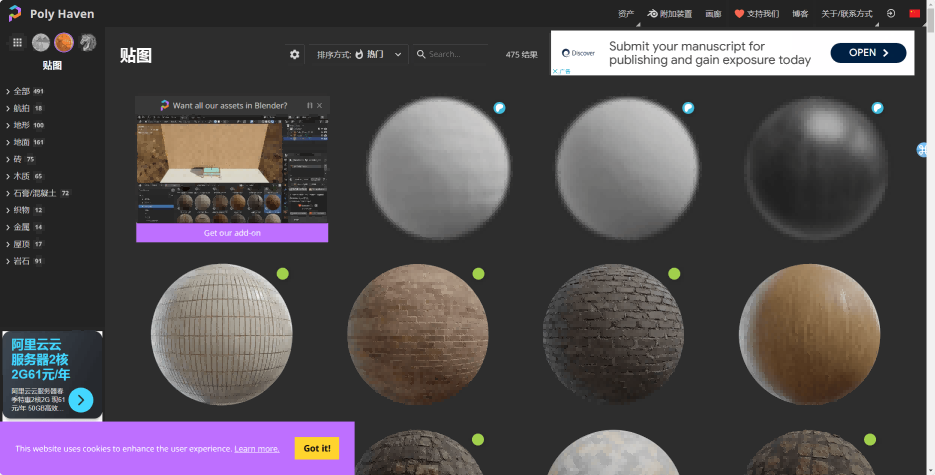The width and height of the screenshot is (935, 475).
Task: Click the Learn more cookie link
Action: tap(257, 449)
